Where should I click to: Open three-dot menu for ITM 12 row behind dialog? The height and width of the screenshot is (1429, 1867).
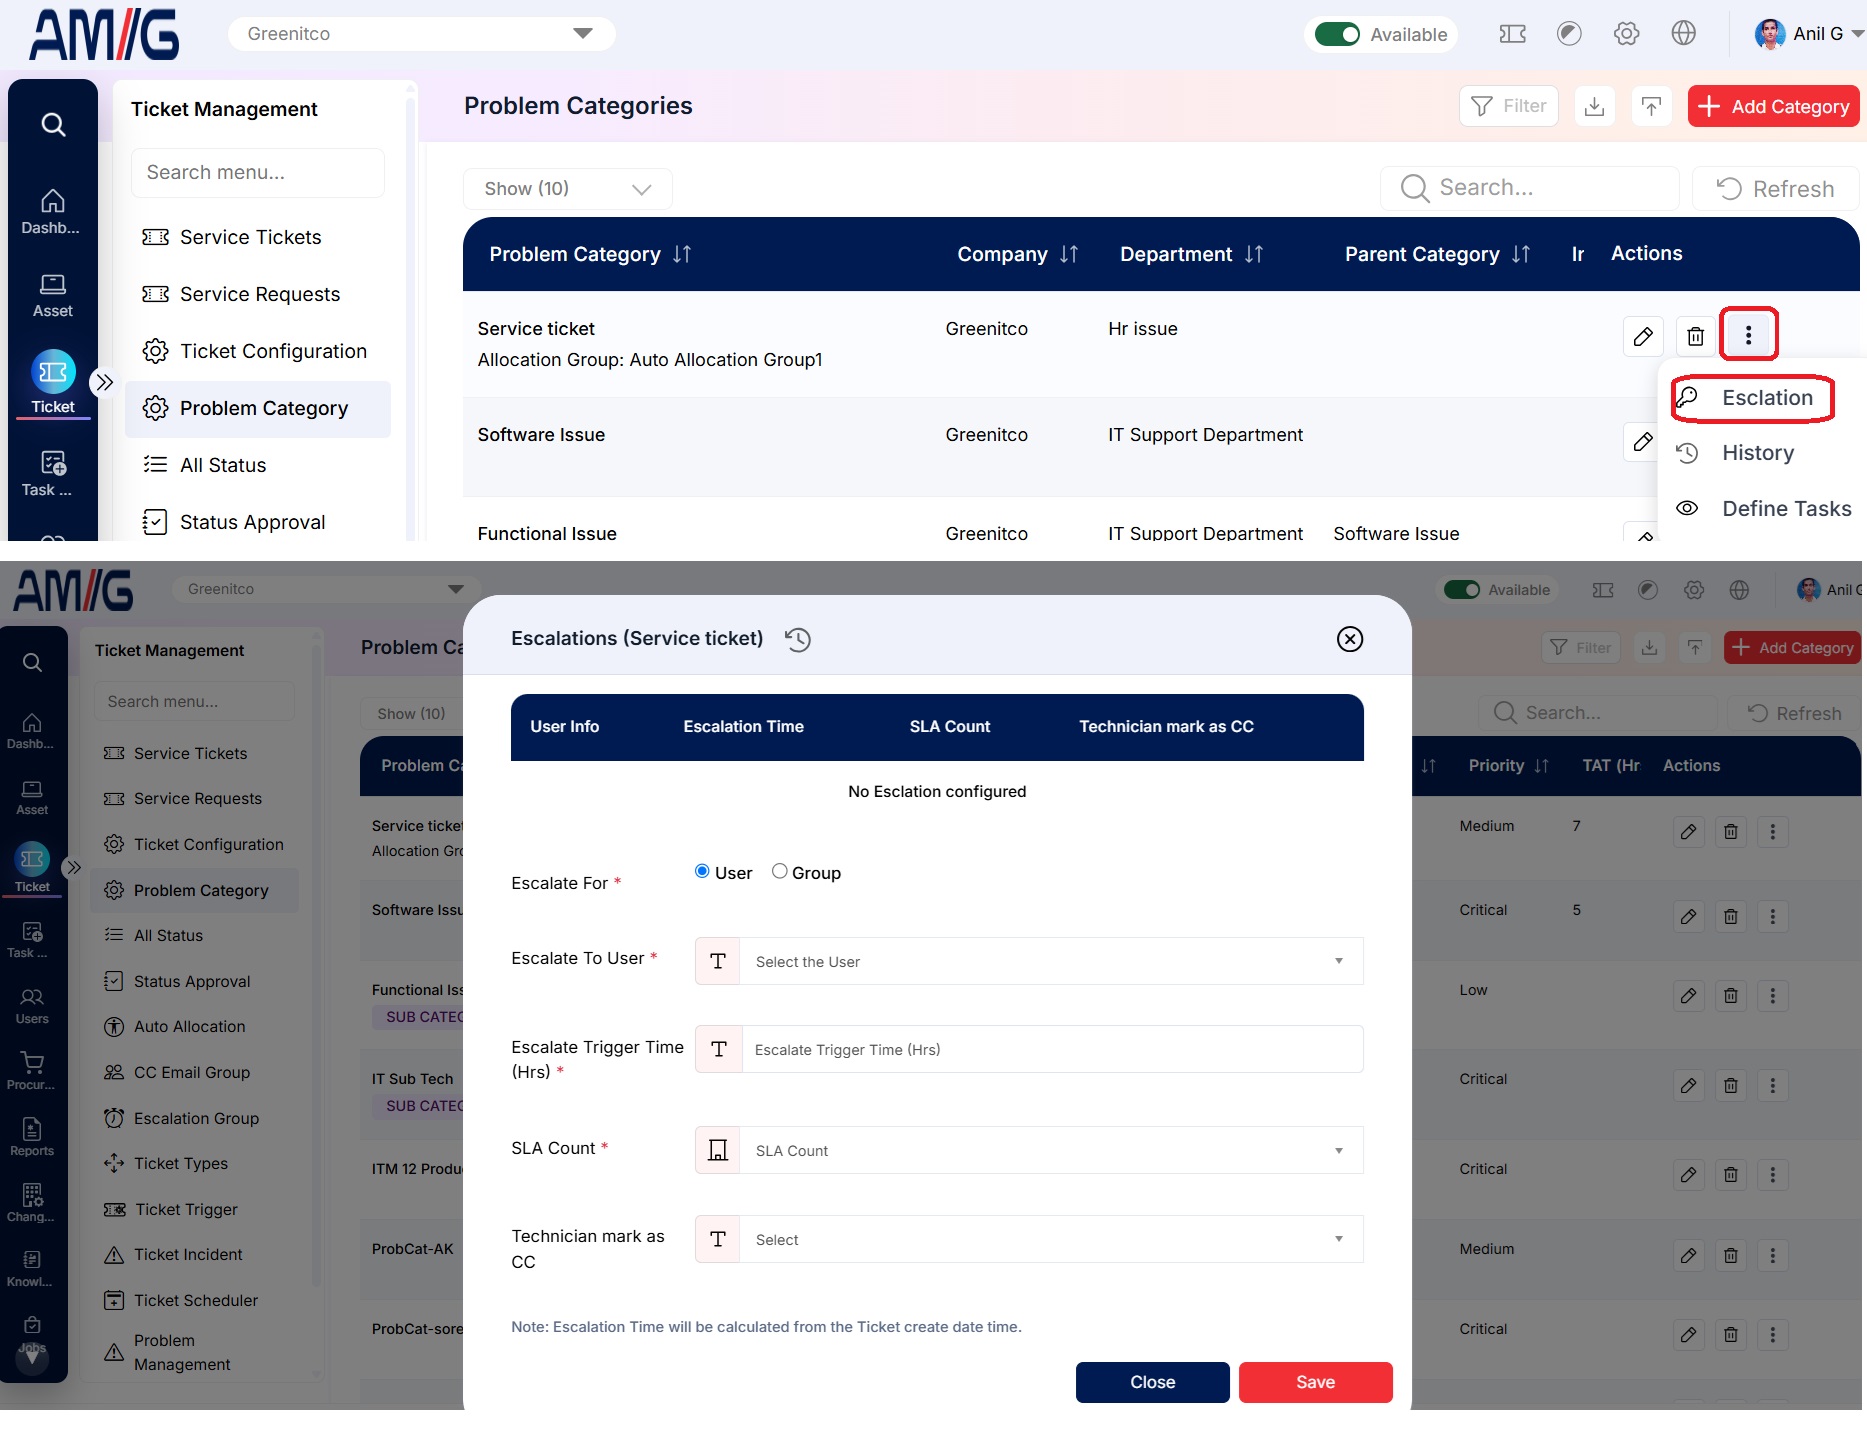[x=1773, y=1174]
